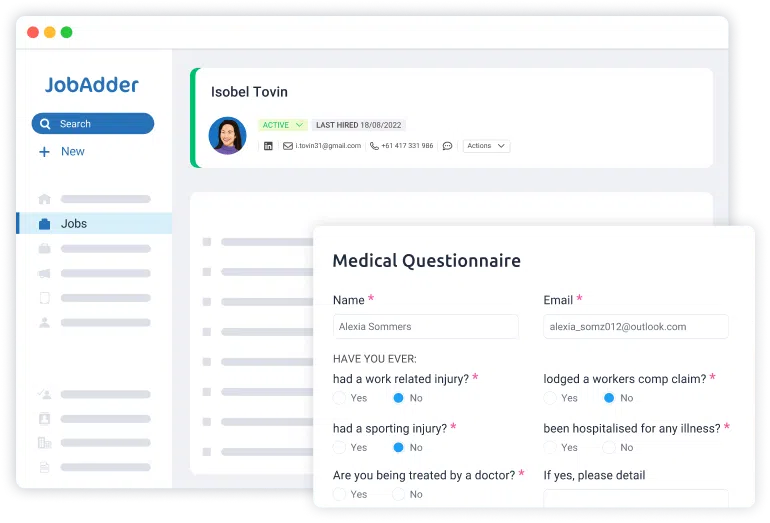
Task: Click the 'If yes, please detail' field
Action: 635,498
